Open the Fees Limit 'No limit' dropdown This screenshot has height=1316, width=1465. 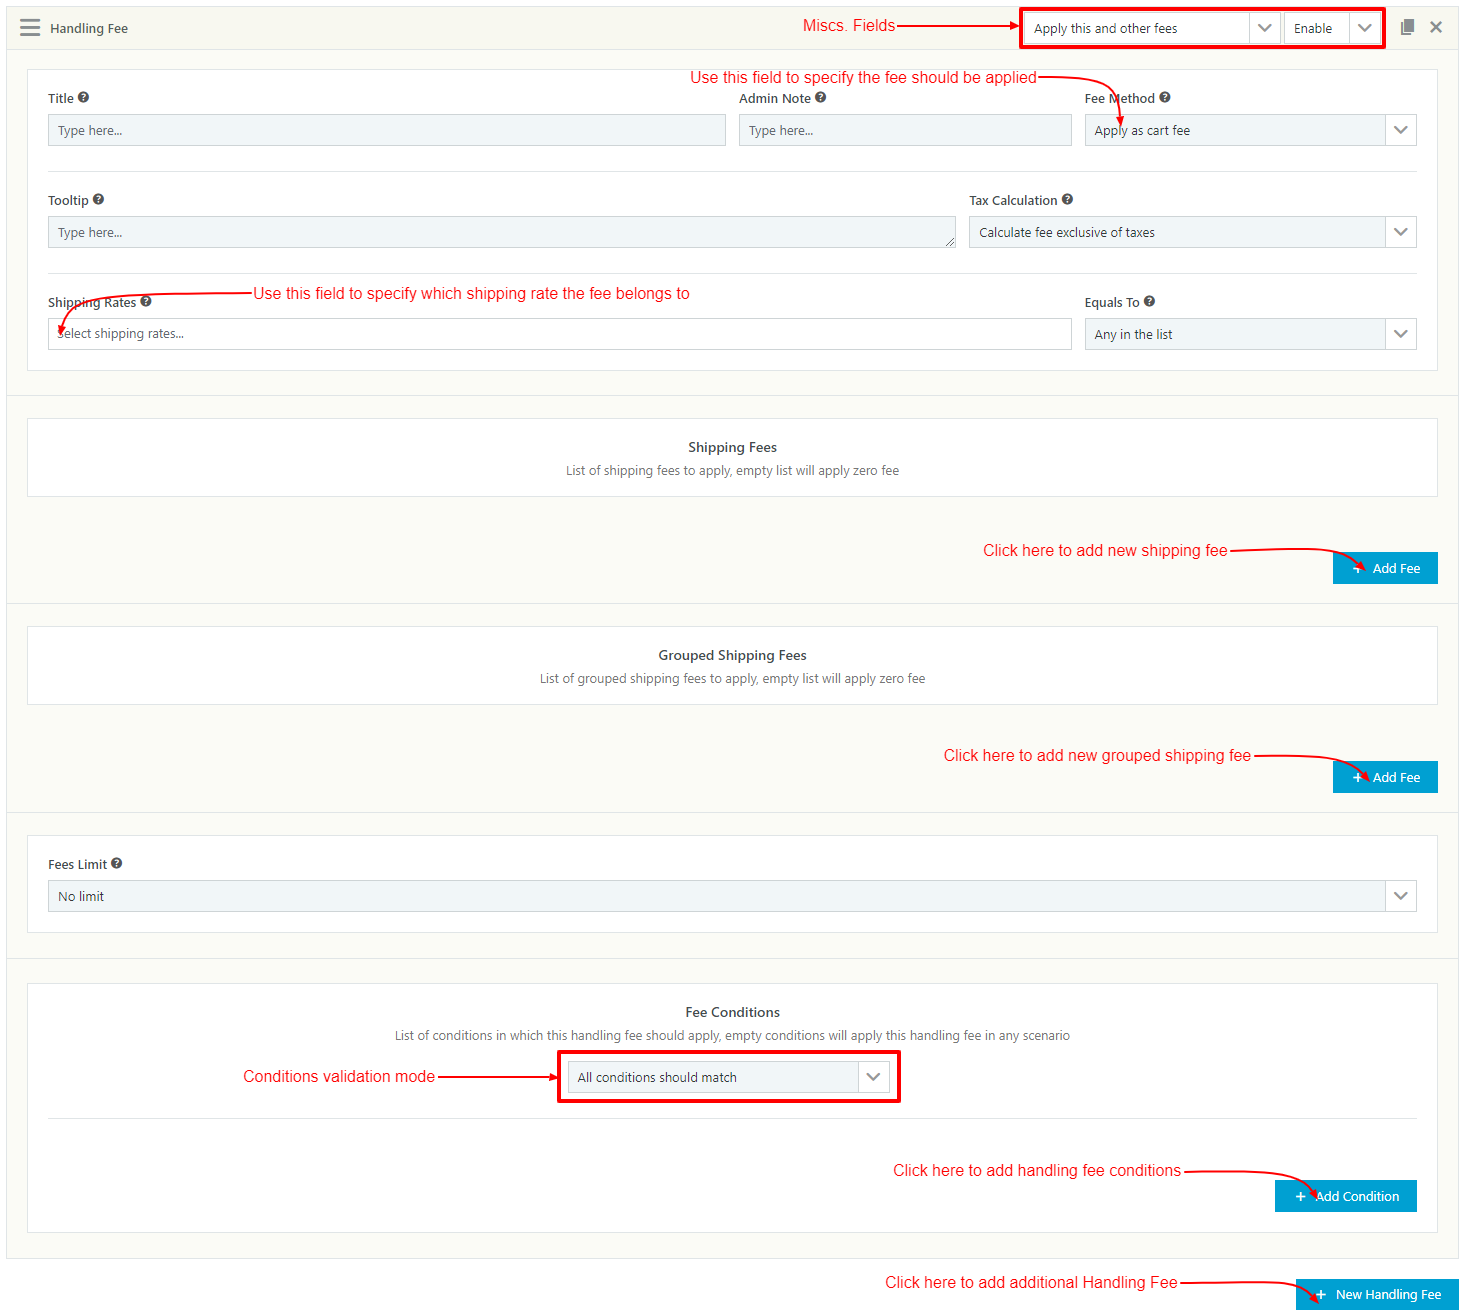click(x=732, y=896)
